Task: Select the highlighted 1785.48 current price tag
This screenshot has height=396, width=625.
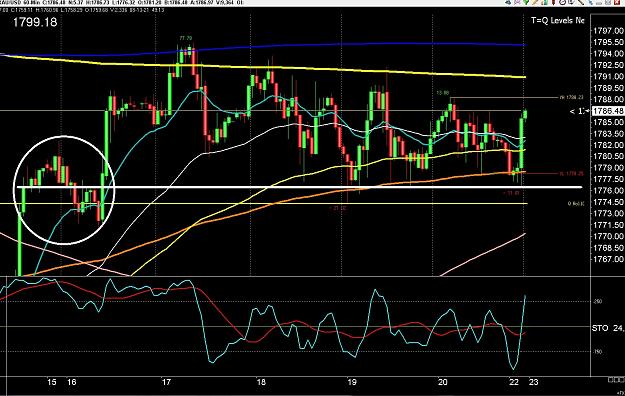Action: (x=608, y=111)
